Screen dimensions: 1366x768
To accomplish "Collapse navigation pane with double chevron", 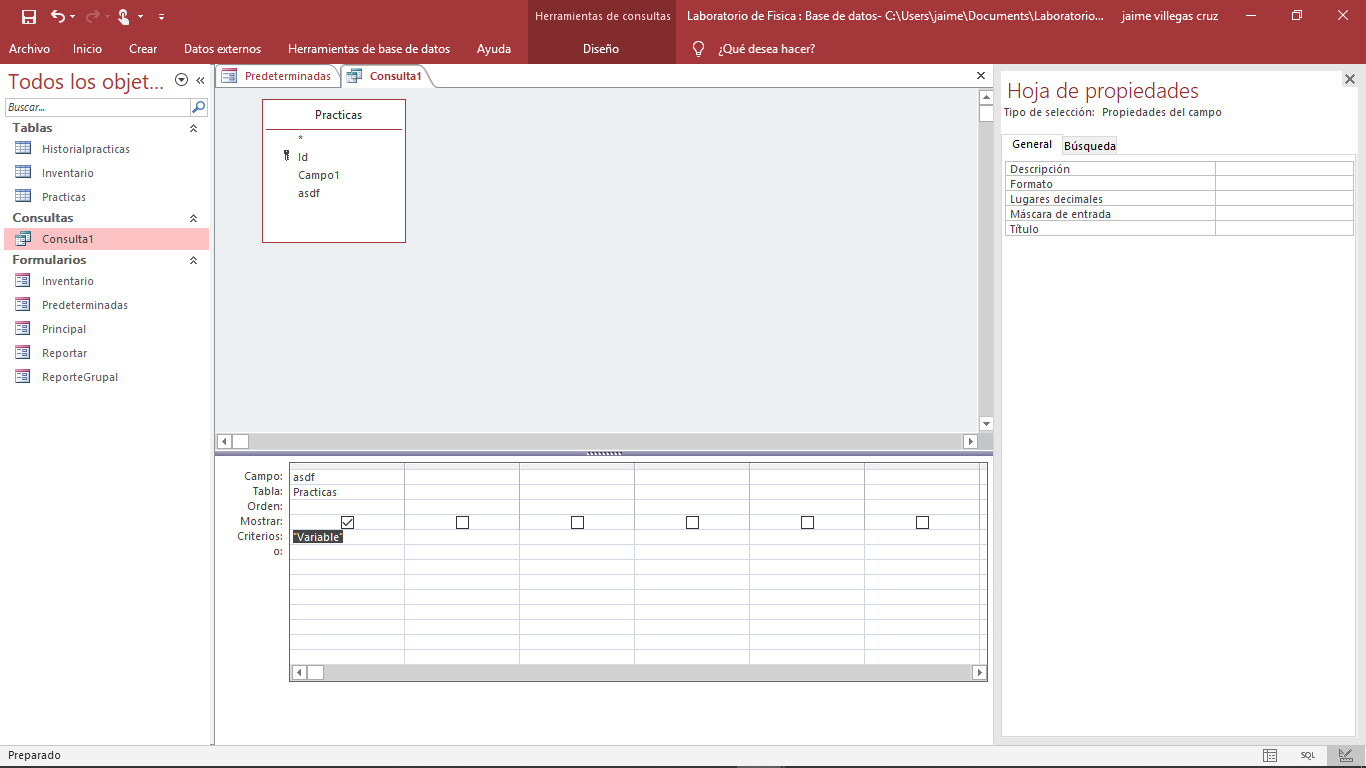I will 200,80.
